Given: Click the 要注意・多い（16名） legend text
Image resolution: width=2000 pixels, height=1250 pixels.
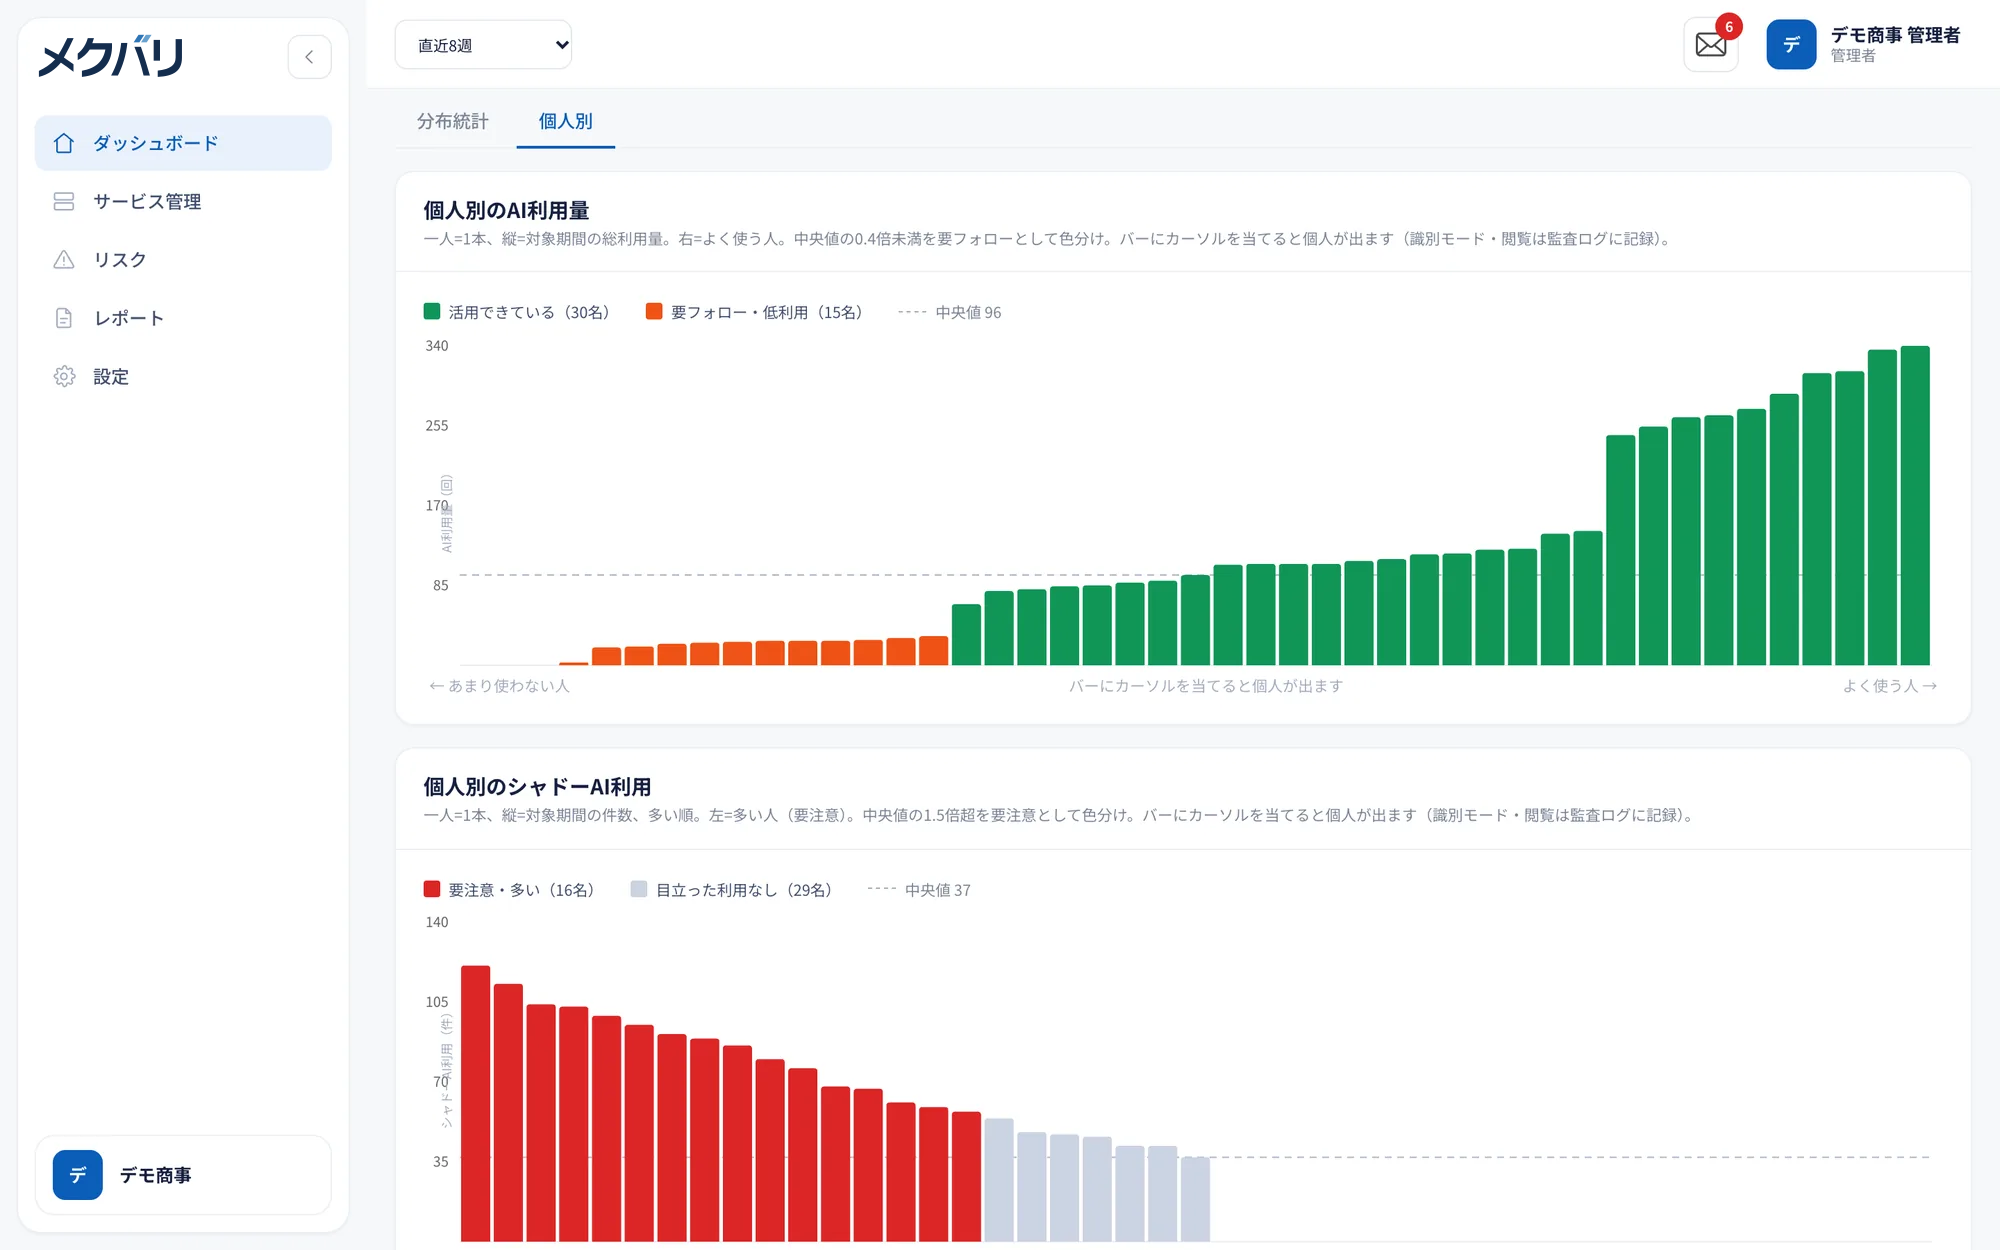Looking at the screenshot, I should click(x=521, y=890).
